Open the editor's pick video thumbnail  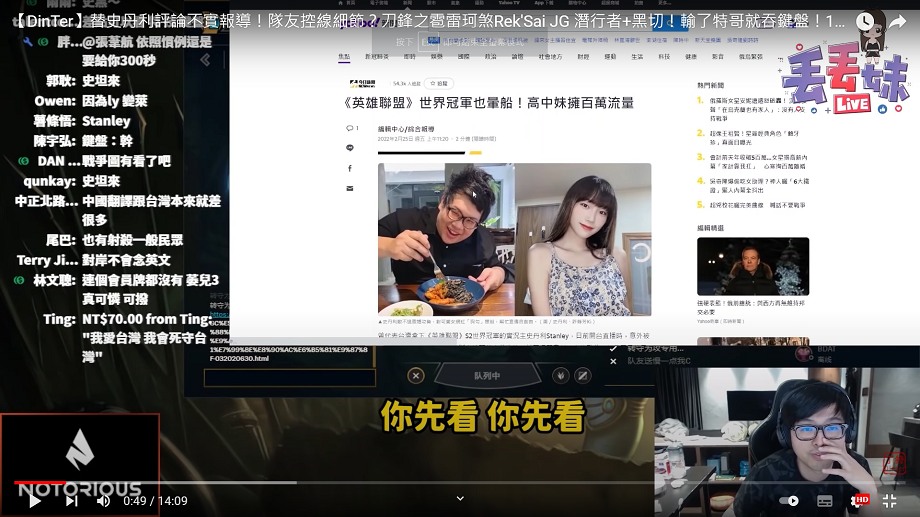tap(753, 266)
